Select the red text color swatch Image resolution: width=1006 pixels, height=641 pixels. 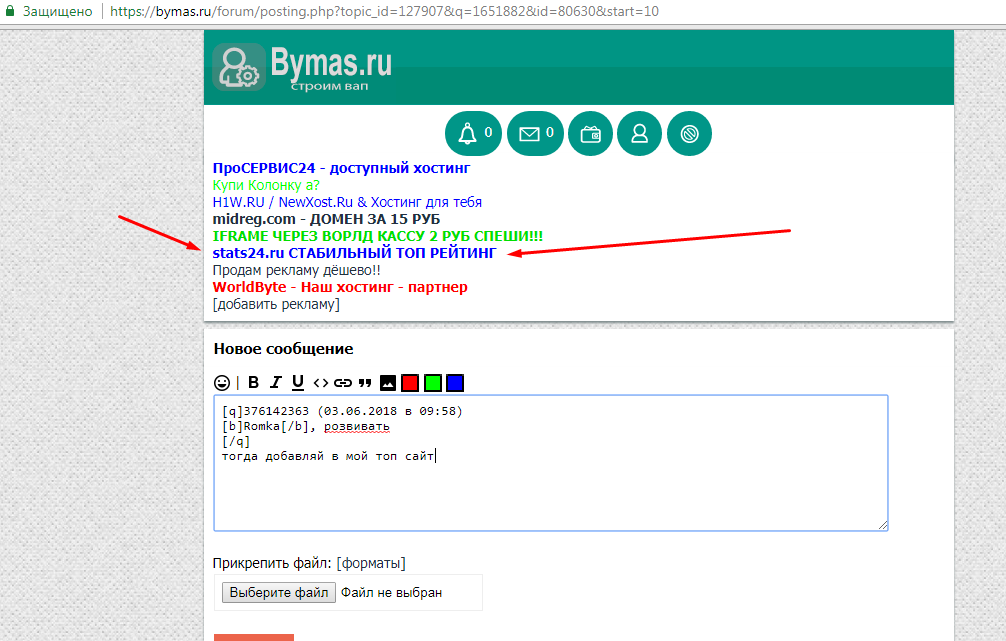point(410,382)
